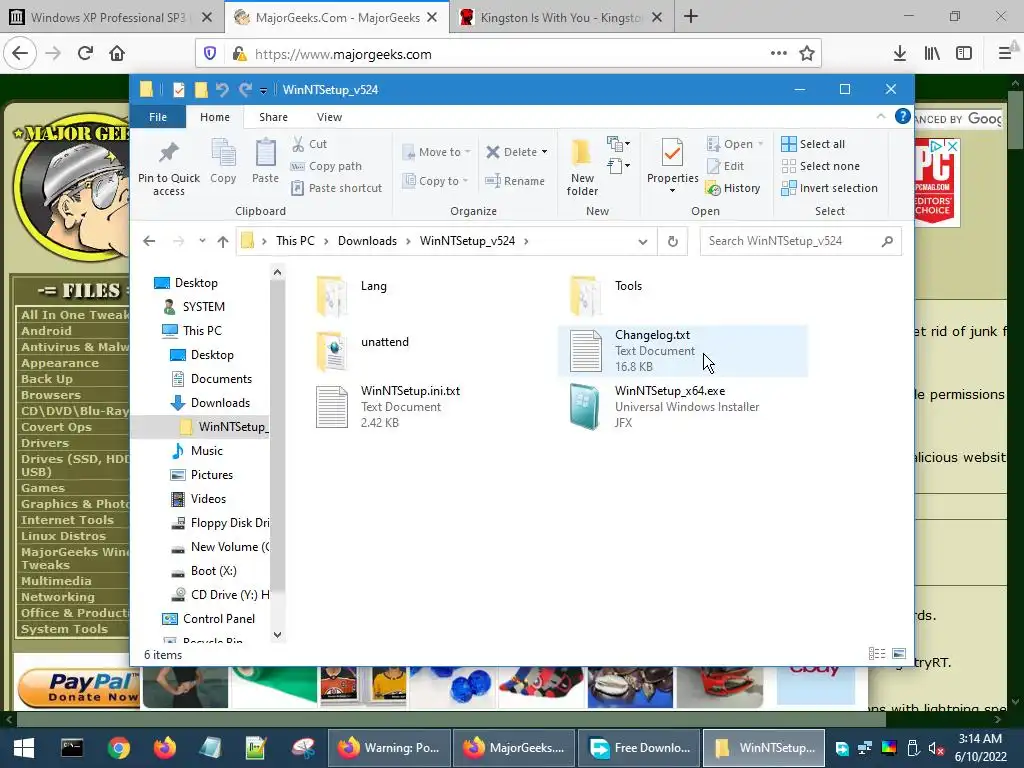
Task: Select Music in navigation pane
Action: (x=206, y=451)
